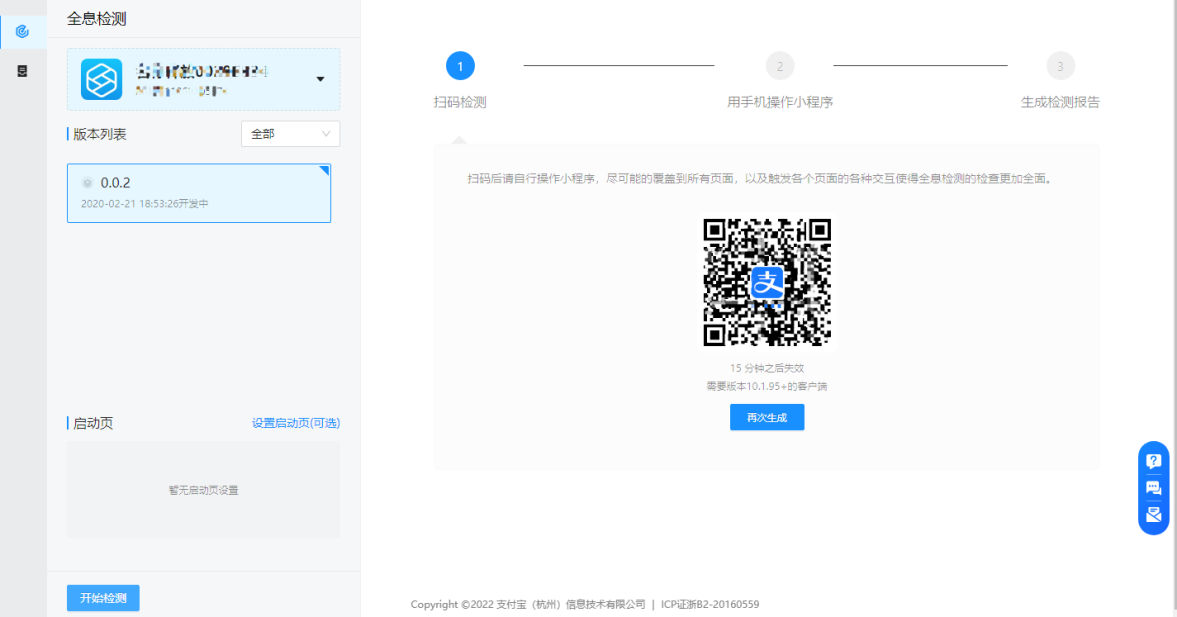Open the second sidebar report icon
This screenshot has width=1177, height=617.
23,71
